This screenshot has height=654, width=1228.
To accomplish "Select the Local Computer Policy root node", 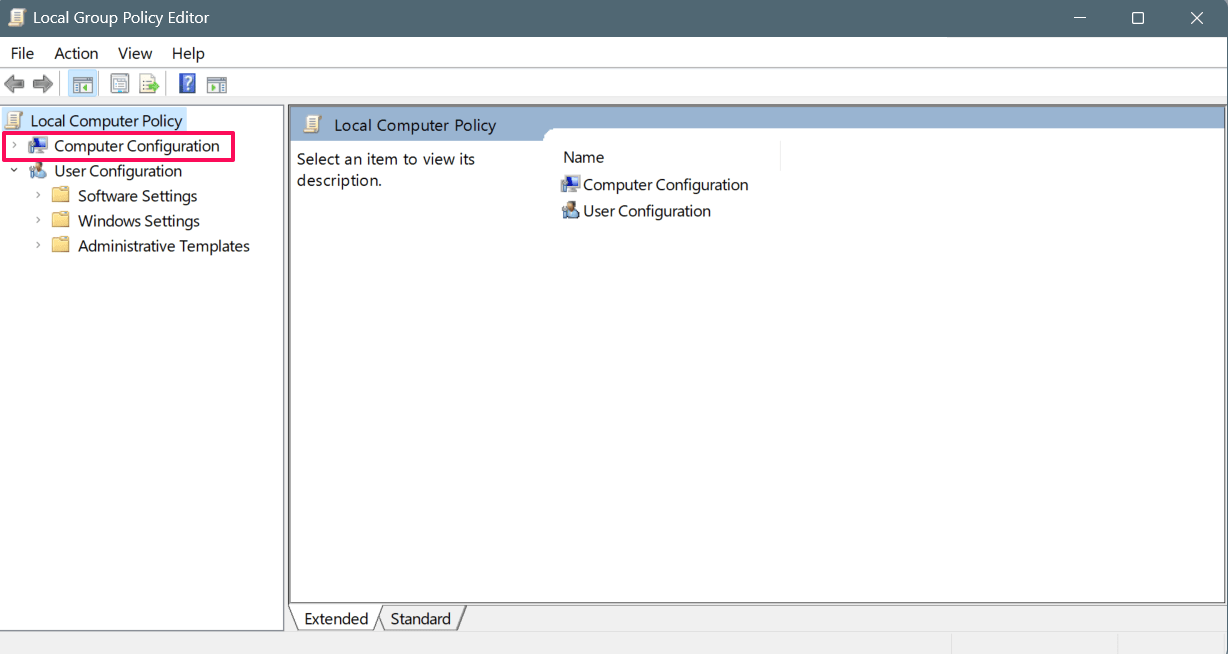I will click(x=106, y=121).
